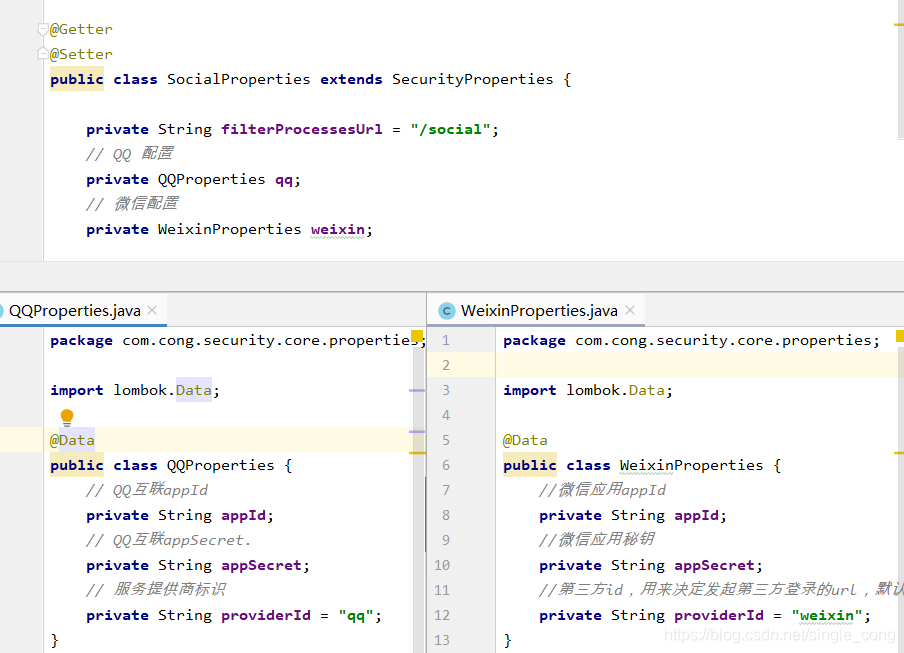Click the // 微信配置 comment
This screenshot has width=904, height=653.
[132, 203]
